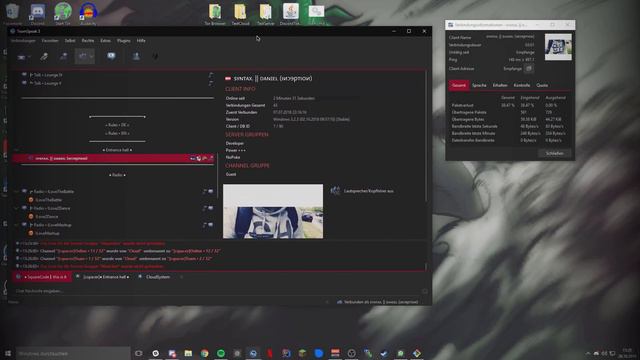Select the Radio spacer channel
Image resolution: width=640 pixels, height=360 pixels.
[x=117, y=175]
